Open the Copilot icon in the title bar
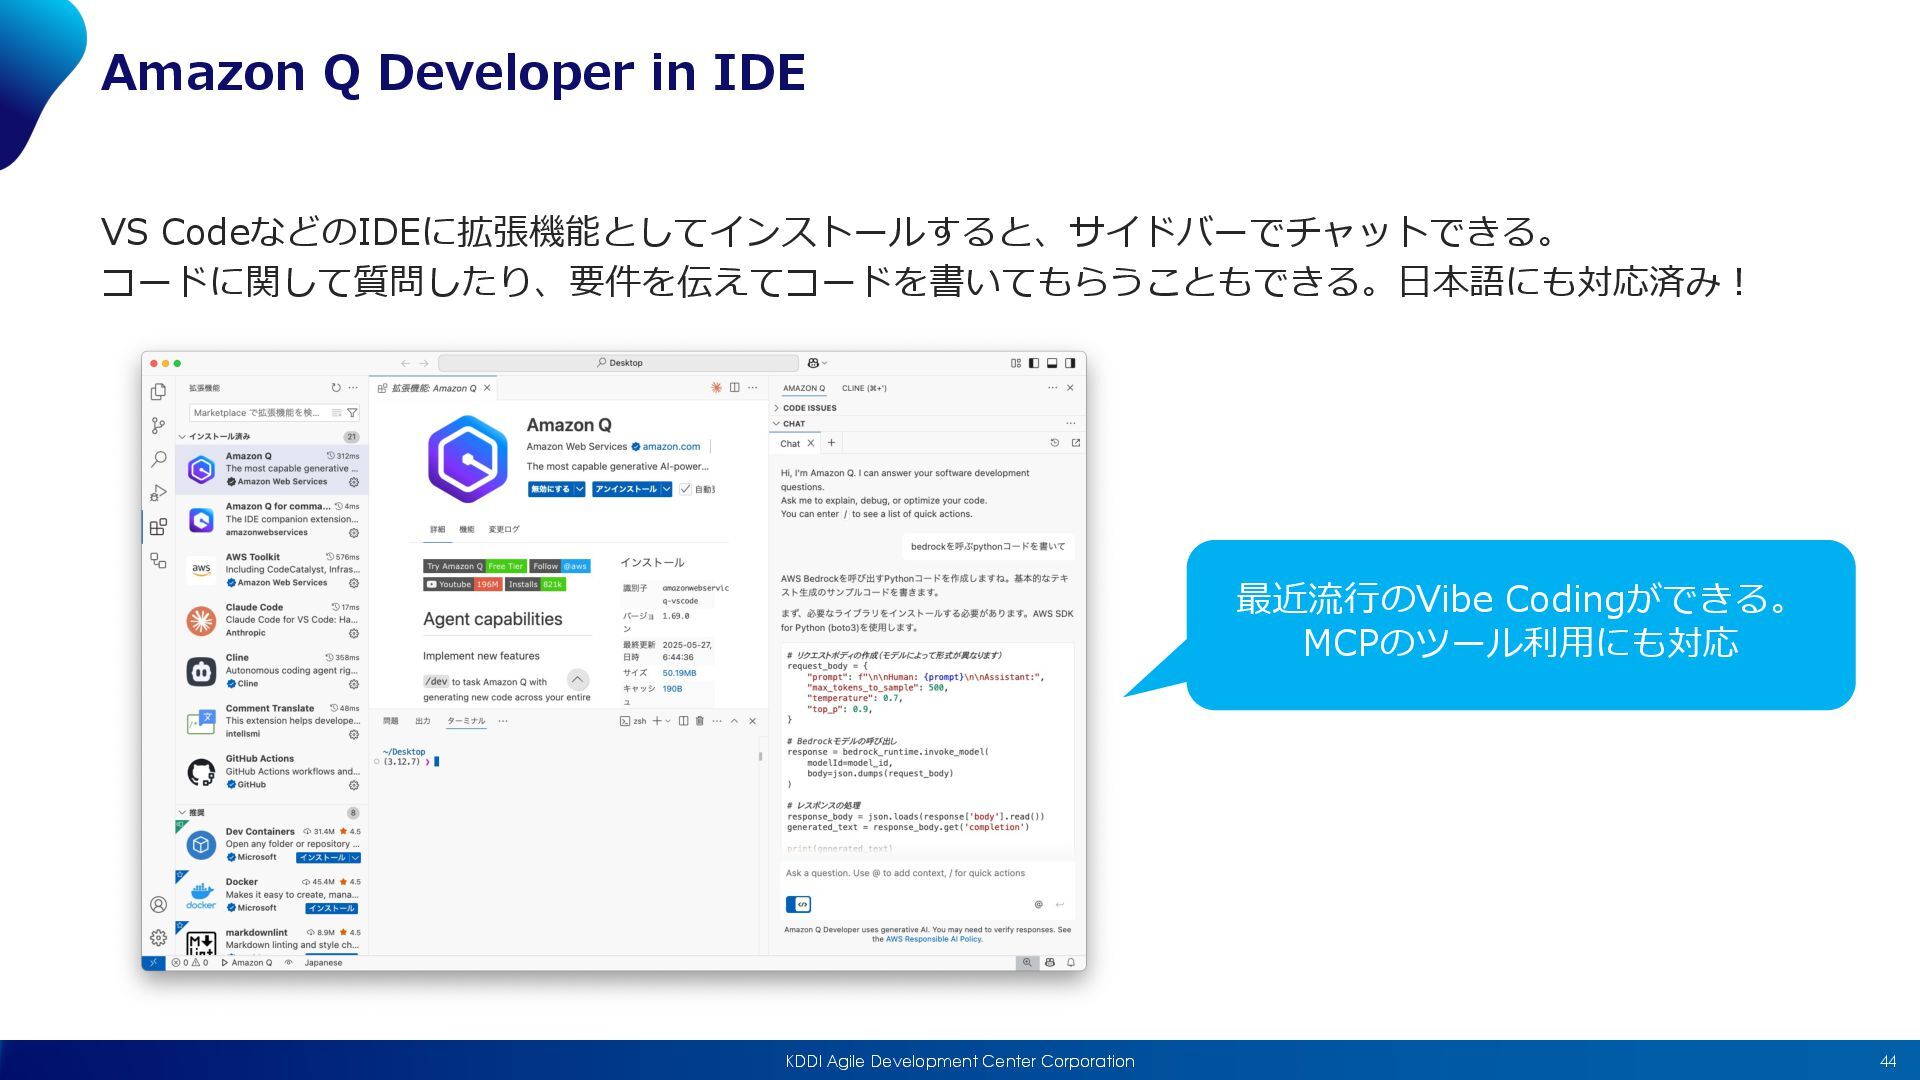 814,363
